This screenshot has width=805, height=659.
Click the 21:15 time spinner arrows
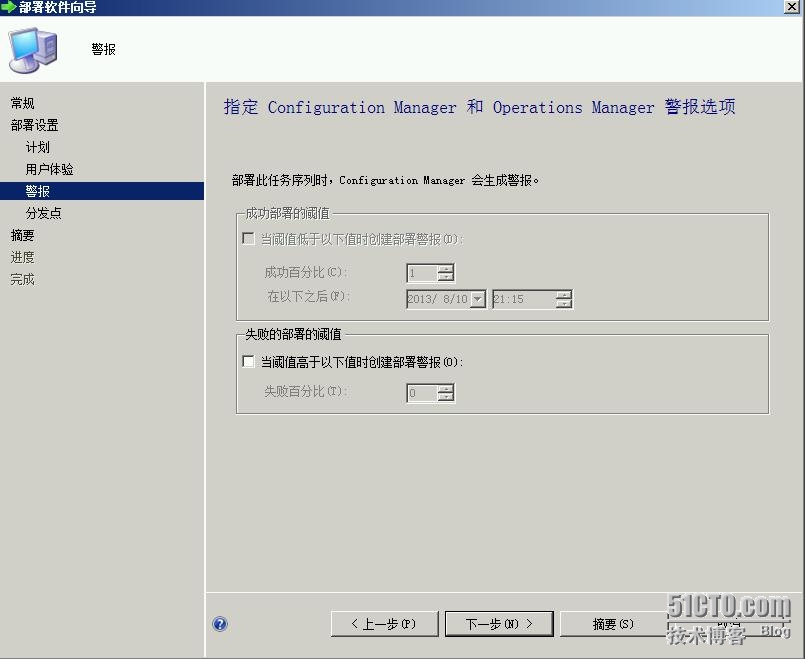(564, 299)
